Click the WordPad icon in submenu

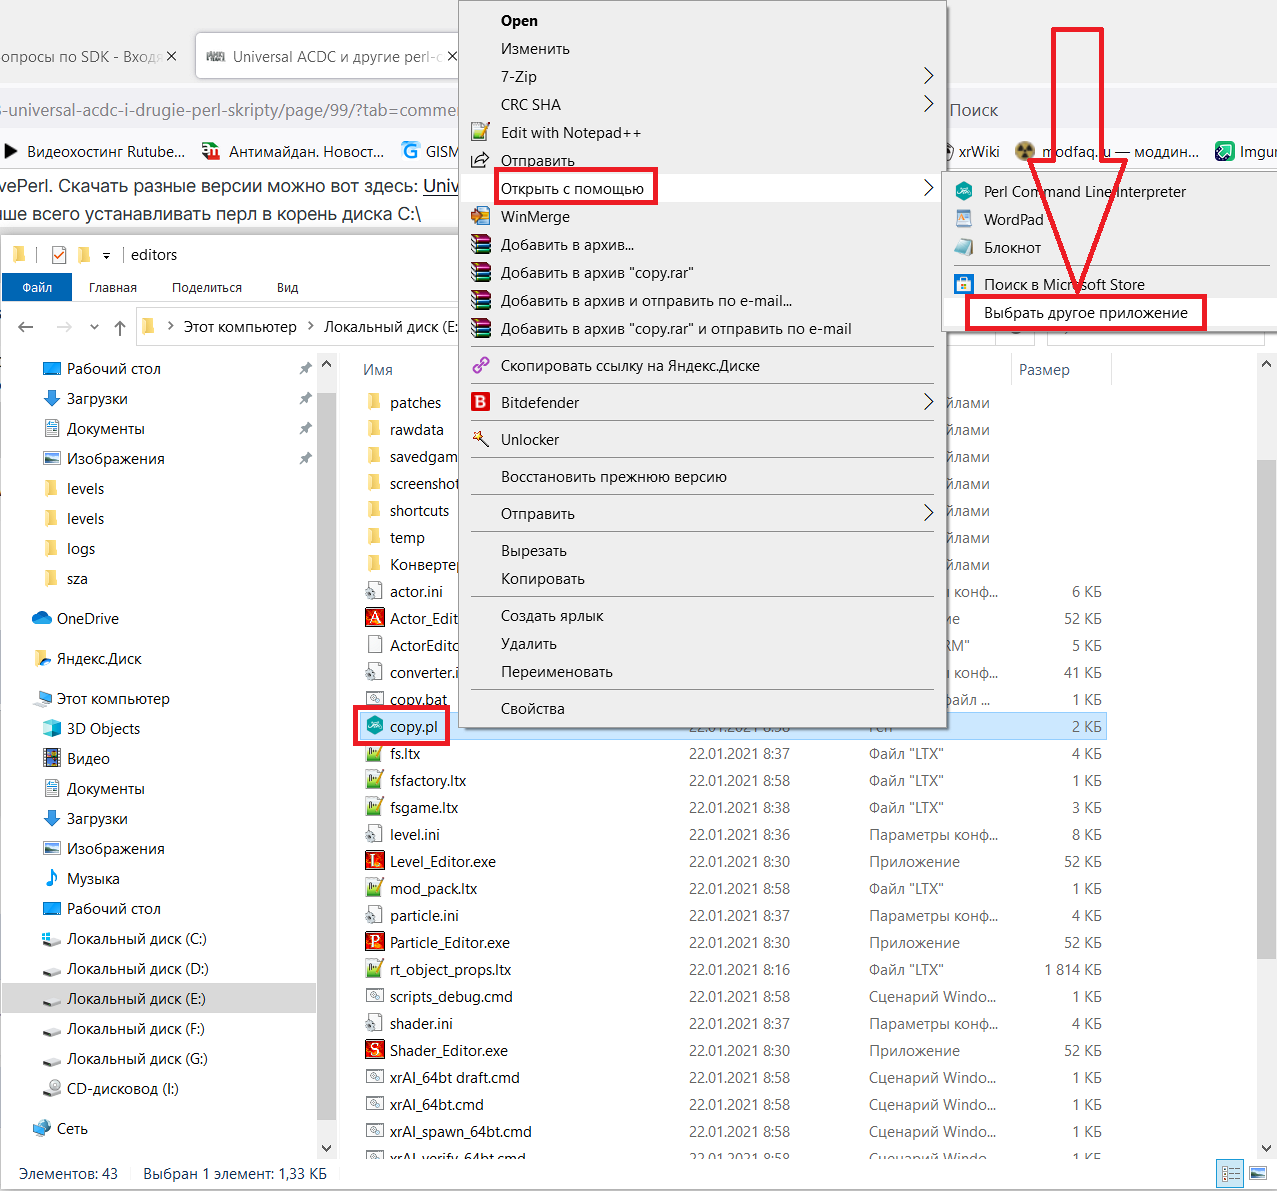click(x=964, y=219)
